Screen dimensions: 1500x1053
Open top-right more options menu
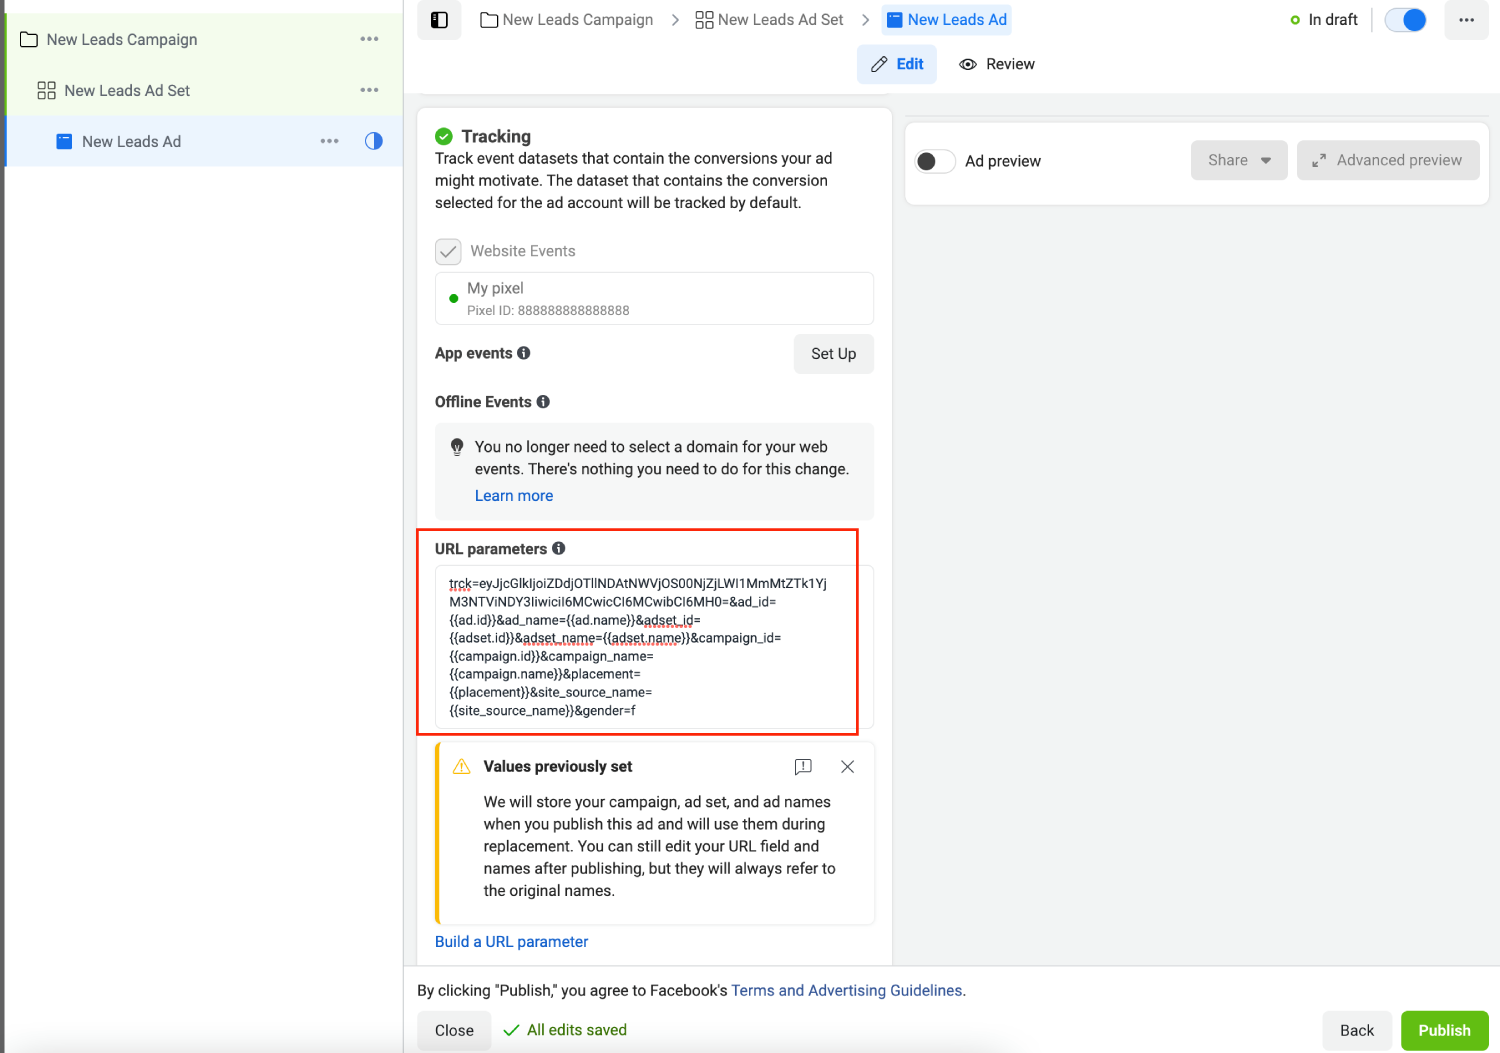(x=1466, y=20)
